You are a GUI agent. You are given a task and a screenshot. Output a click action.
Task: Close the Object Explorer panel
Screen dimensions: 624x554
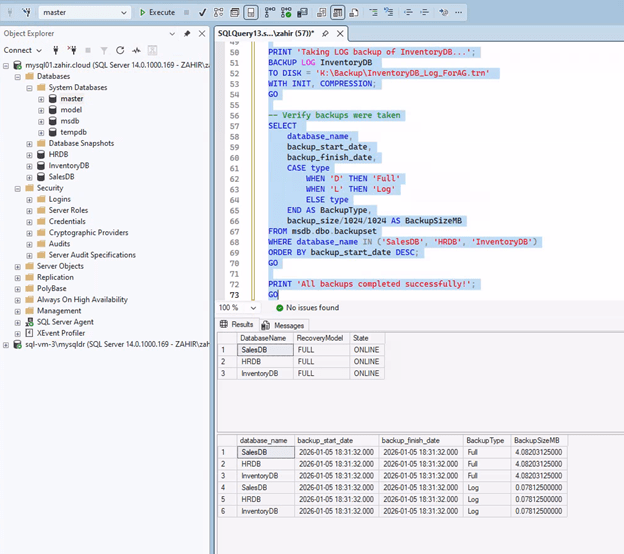(x=201, y=33)
